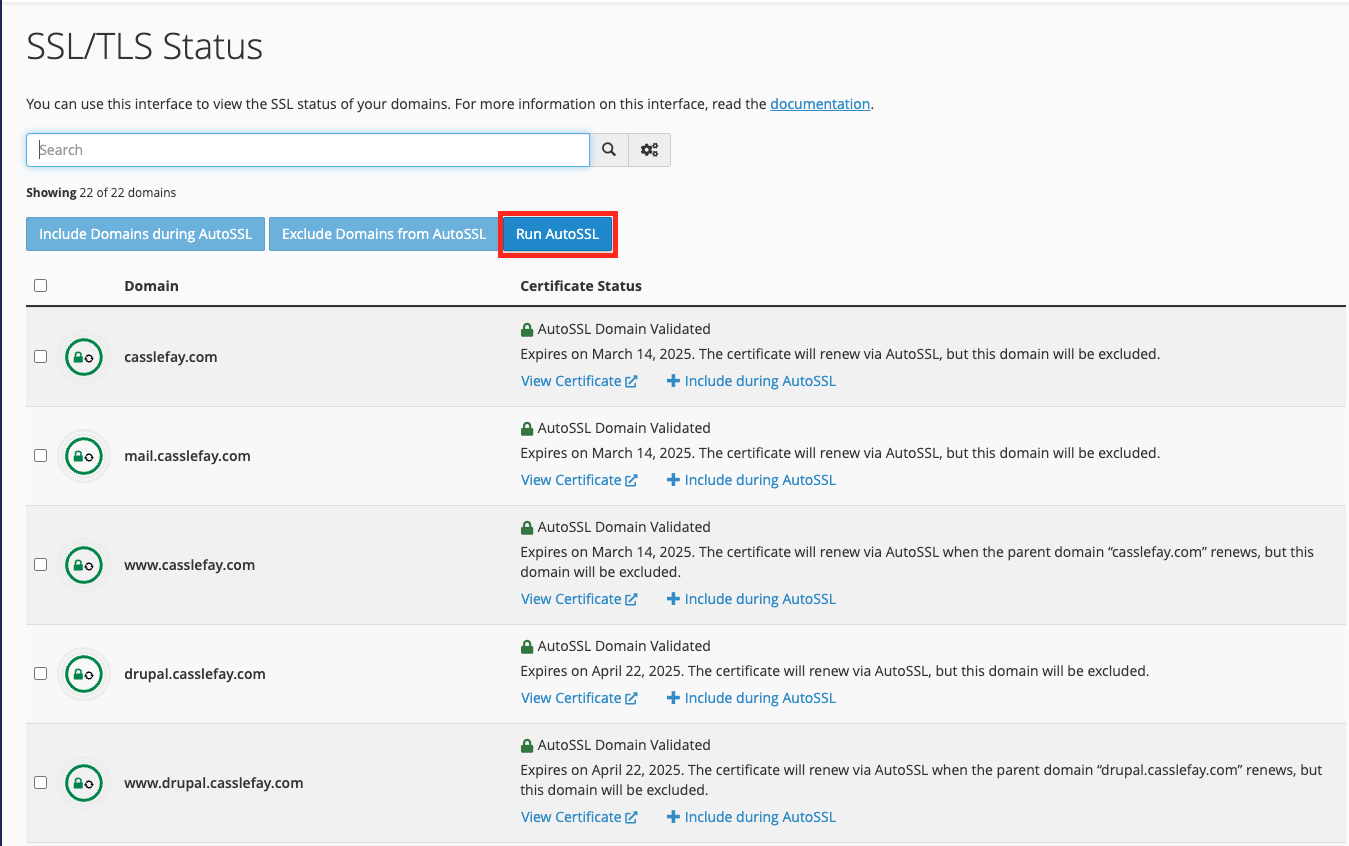Click the www.casslefay.com domain name
Image resolution: width=1349 pixels, height=846 pixels.
click(x=189, y=565)
